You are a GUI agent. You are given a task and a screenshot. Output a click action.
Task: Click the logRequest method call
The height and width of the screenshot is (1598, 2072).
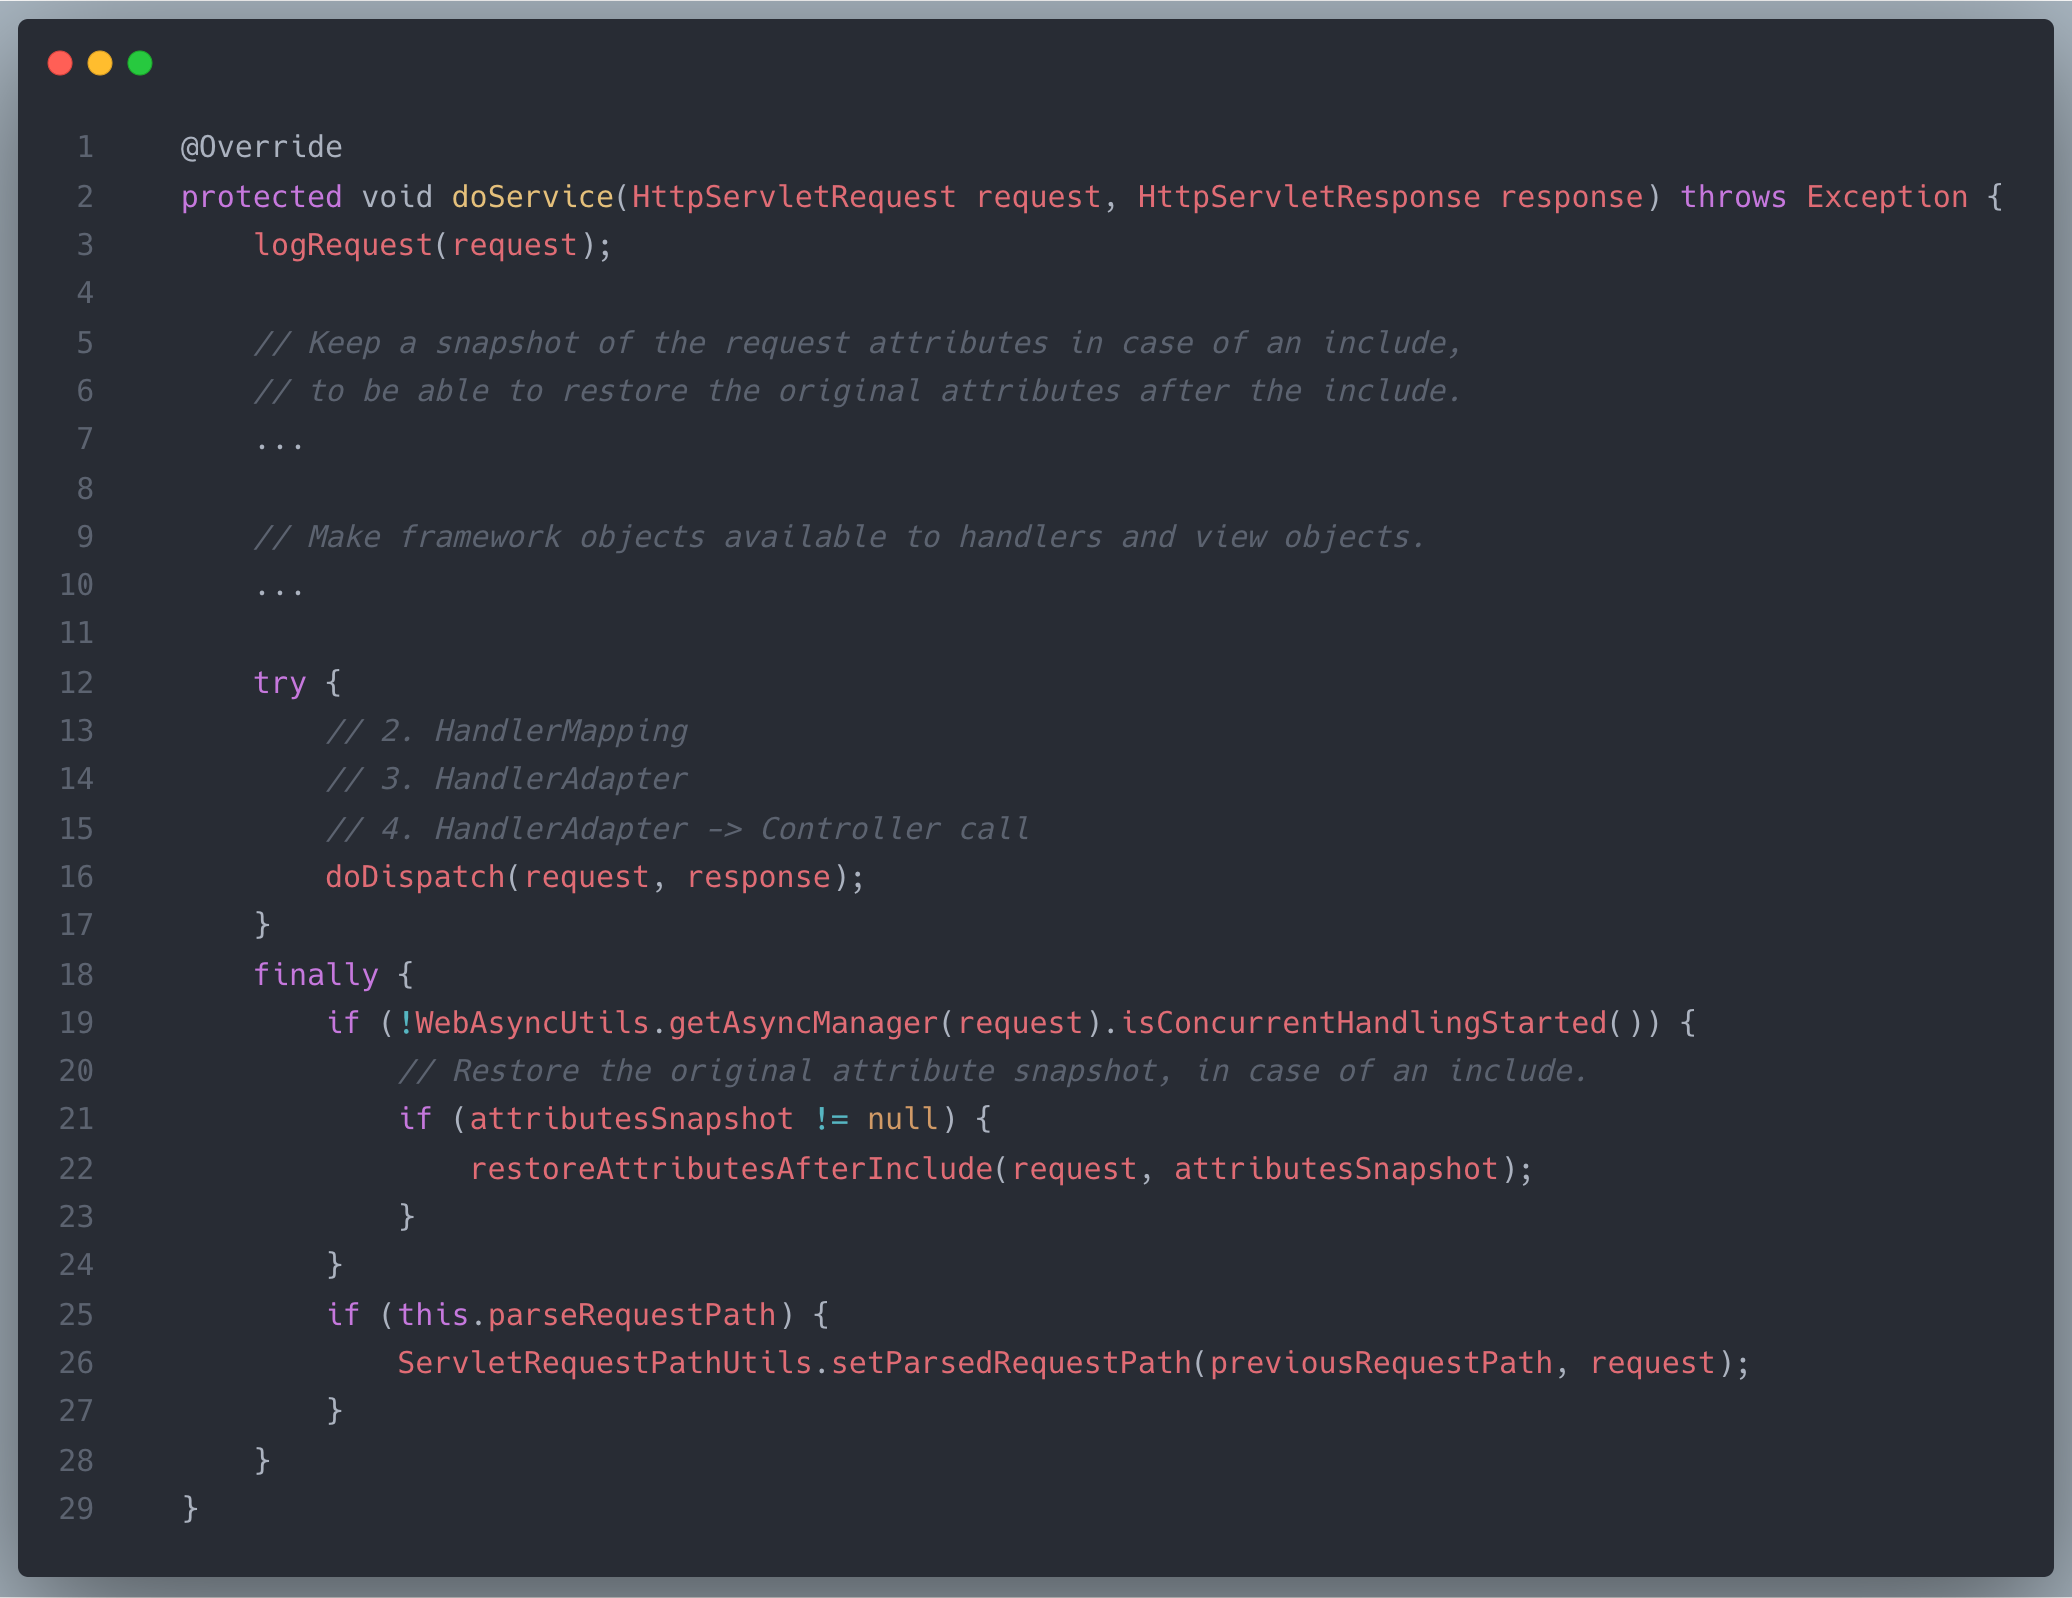click(342, 245)
